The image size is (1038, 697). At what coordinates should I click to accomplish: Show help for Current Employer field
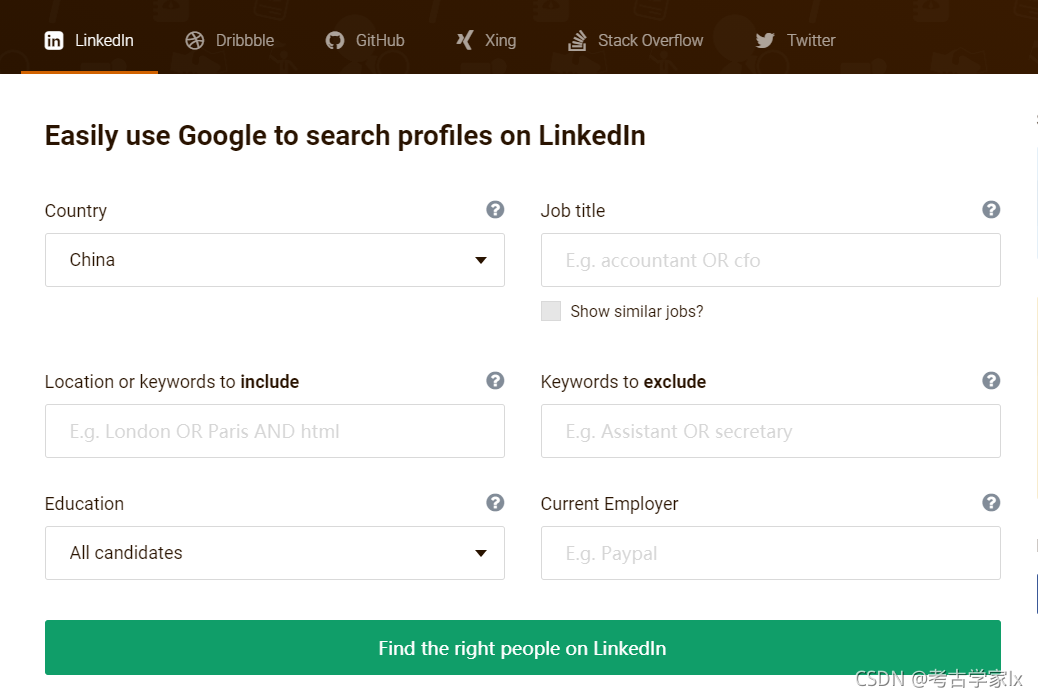(x=991, y=502)
